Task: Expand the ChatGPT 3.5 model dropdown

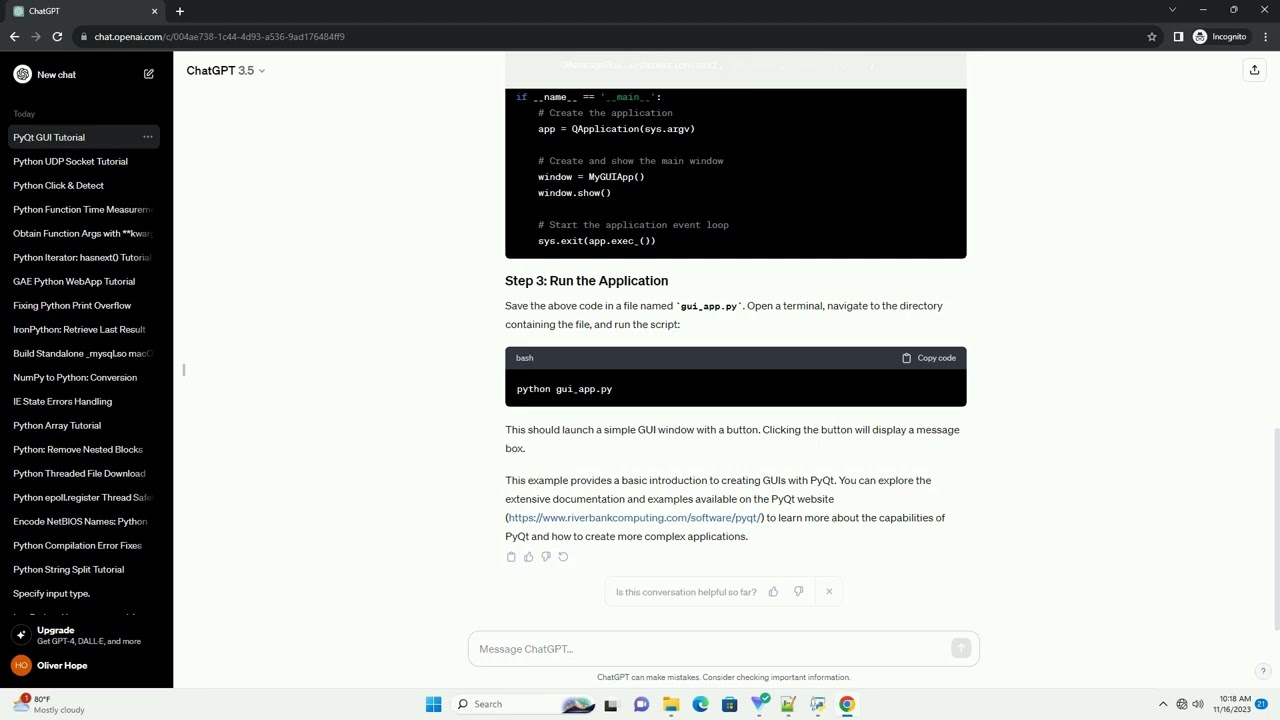Action: coord(226,71)
